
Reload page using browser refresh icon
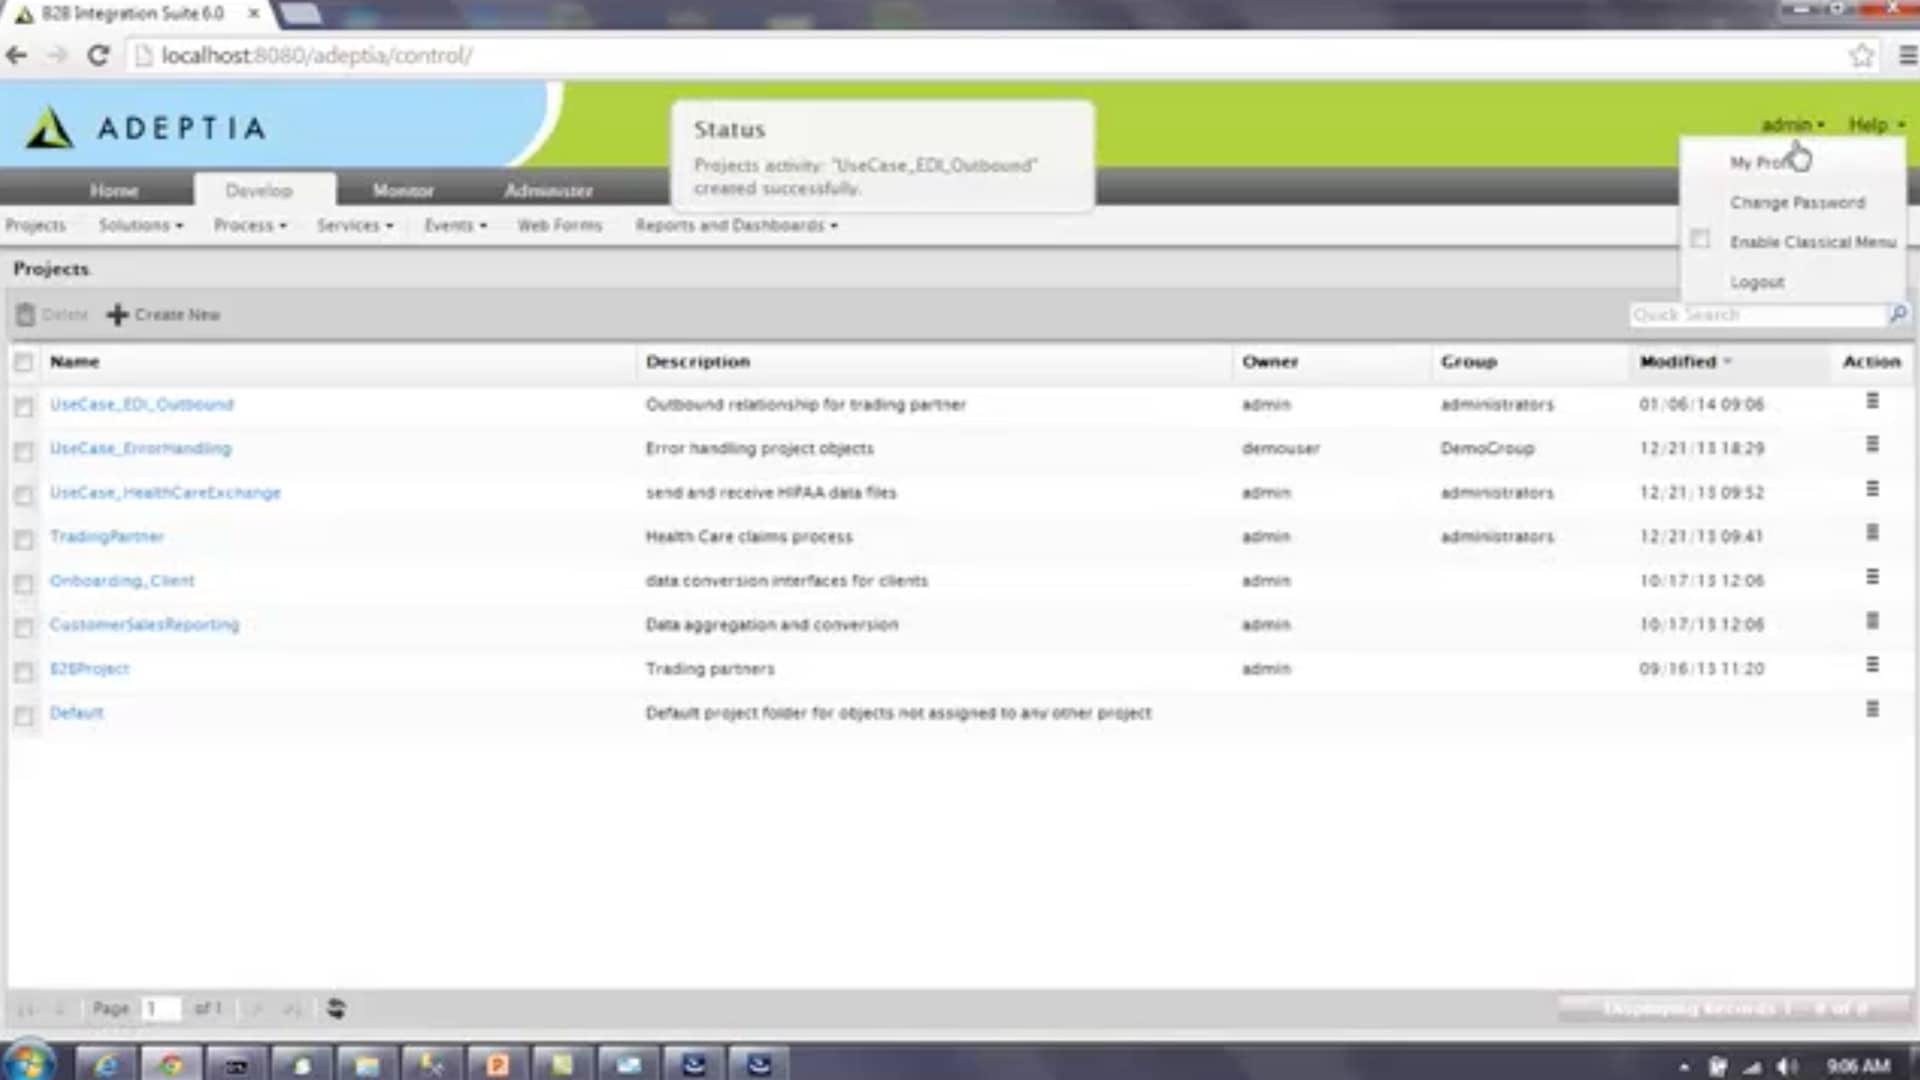pyautogui.click(x=98, y=56)
